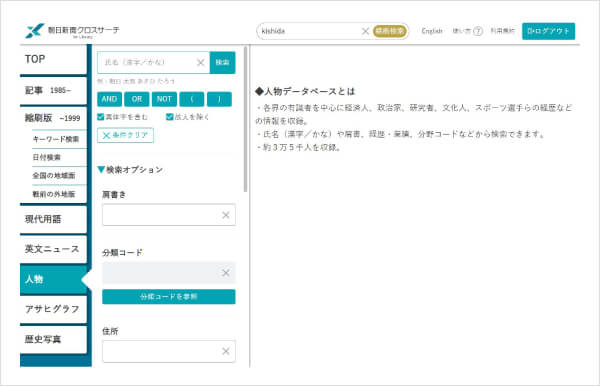Click the 条件クリア button
600x386 pixels.
[x=126, y=135]
